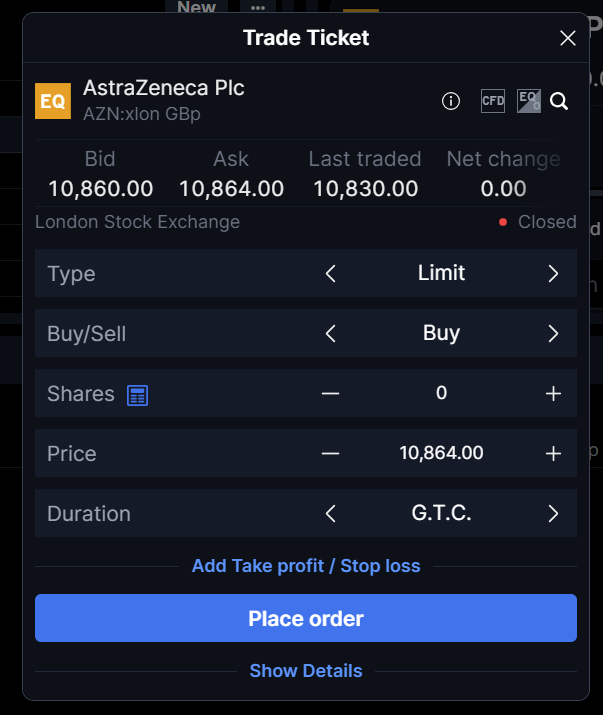Image resolution: width=603 pixels, height=715 pixels.
Task: Search for another instrument
Action: coord(559,101)
